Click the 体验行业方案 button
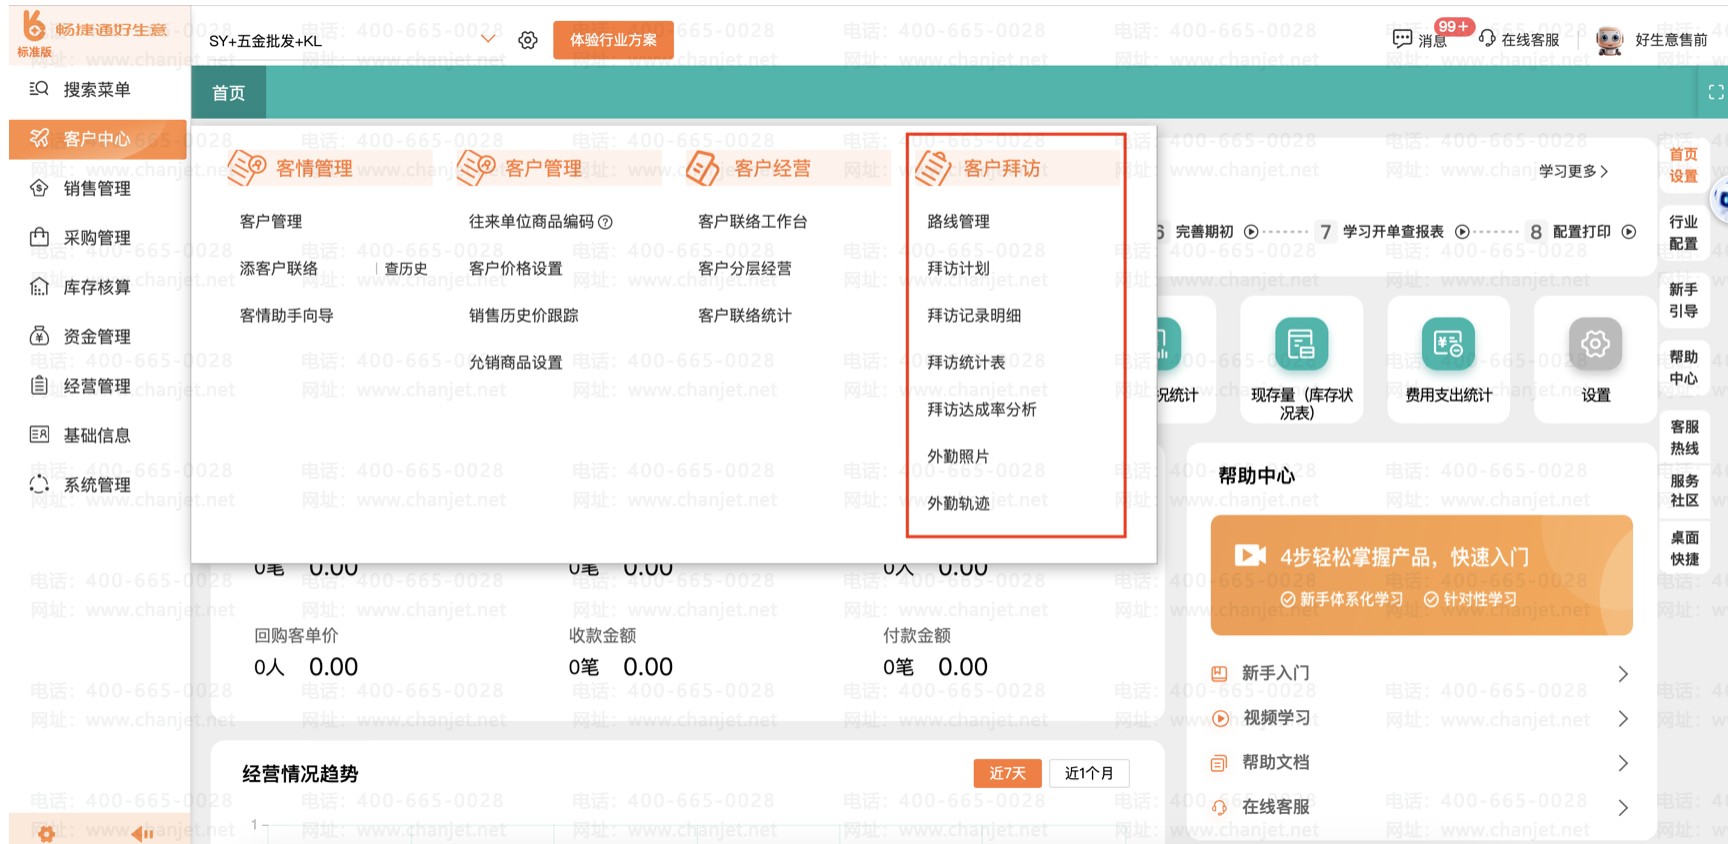The height and width of the screenshot is (844, 1728). (613, 40)
